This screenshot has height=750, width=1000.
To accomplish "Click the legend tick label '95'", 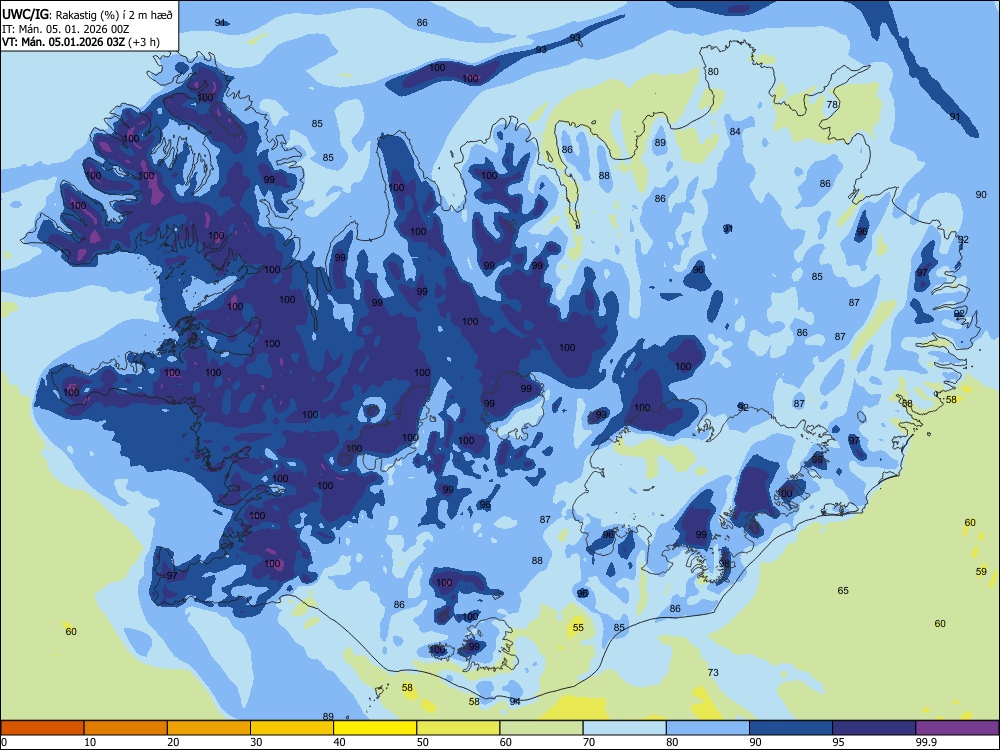I will [837, 742].
